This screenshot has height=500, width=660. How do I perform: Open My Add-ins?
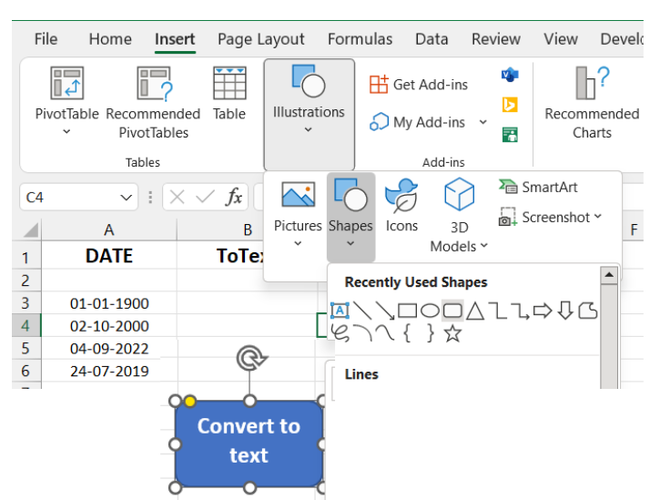(418, 122)
